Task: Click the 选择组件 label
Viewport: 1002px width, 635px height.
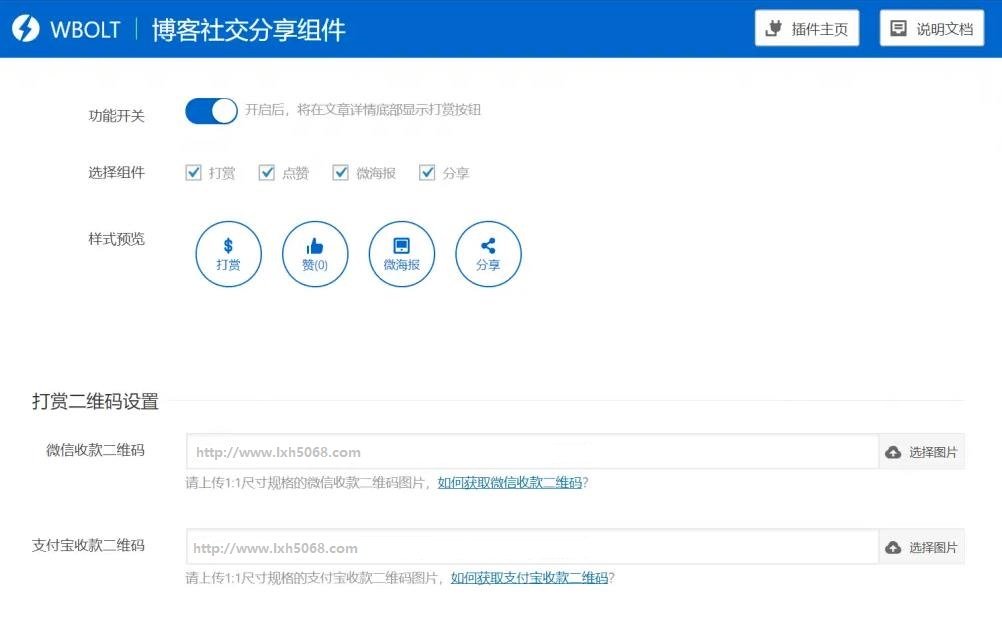Action: point(116,172)
